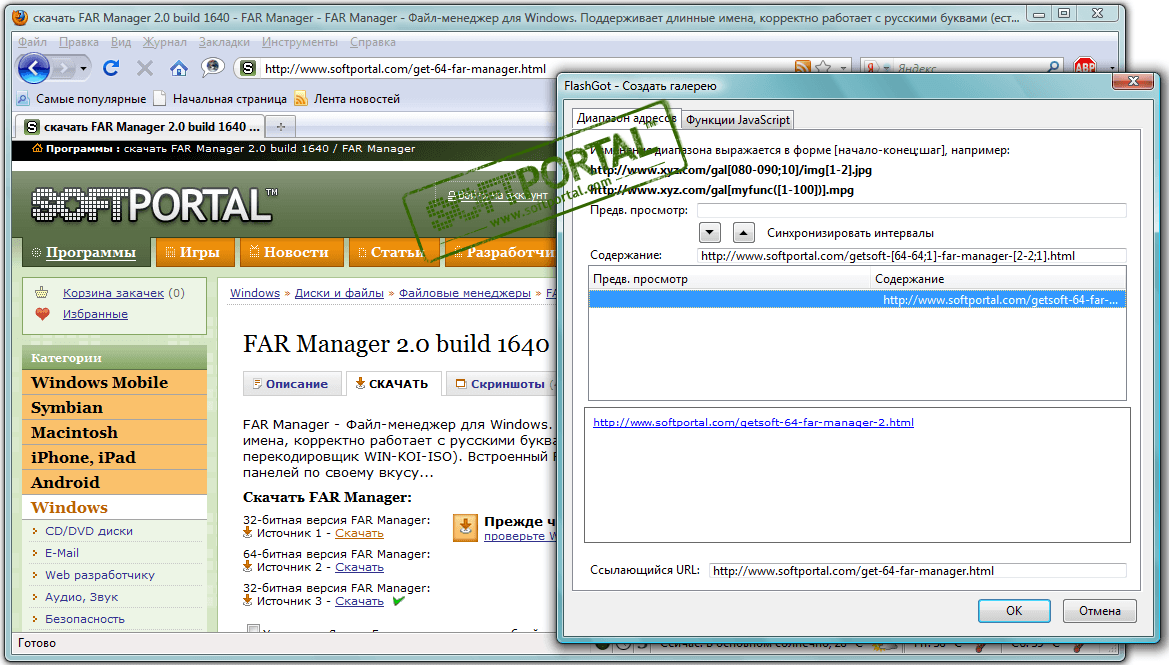1169x665 pixels.
Task: Bookmark page with the star icon
Action: [823, 68]
